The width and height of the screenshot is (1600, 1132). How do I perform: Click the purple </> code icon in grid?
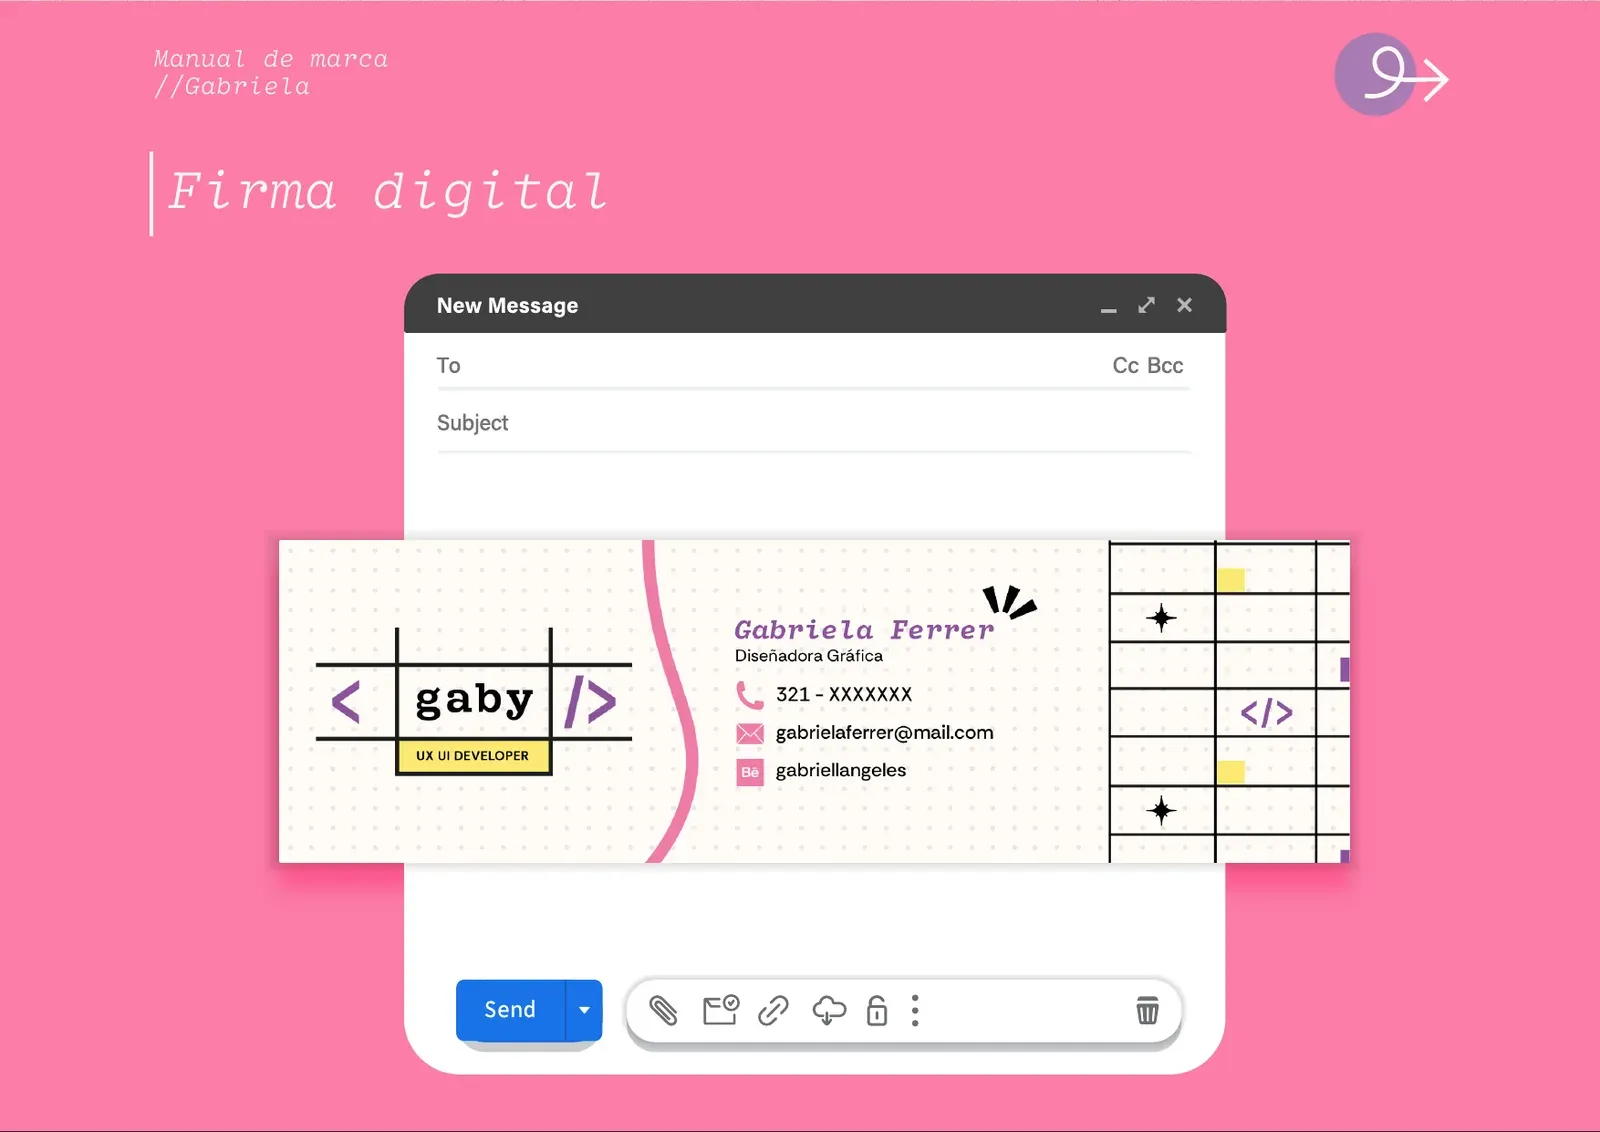1267,712
